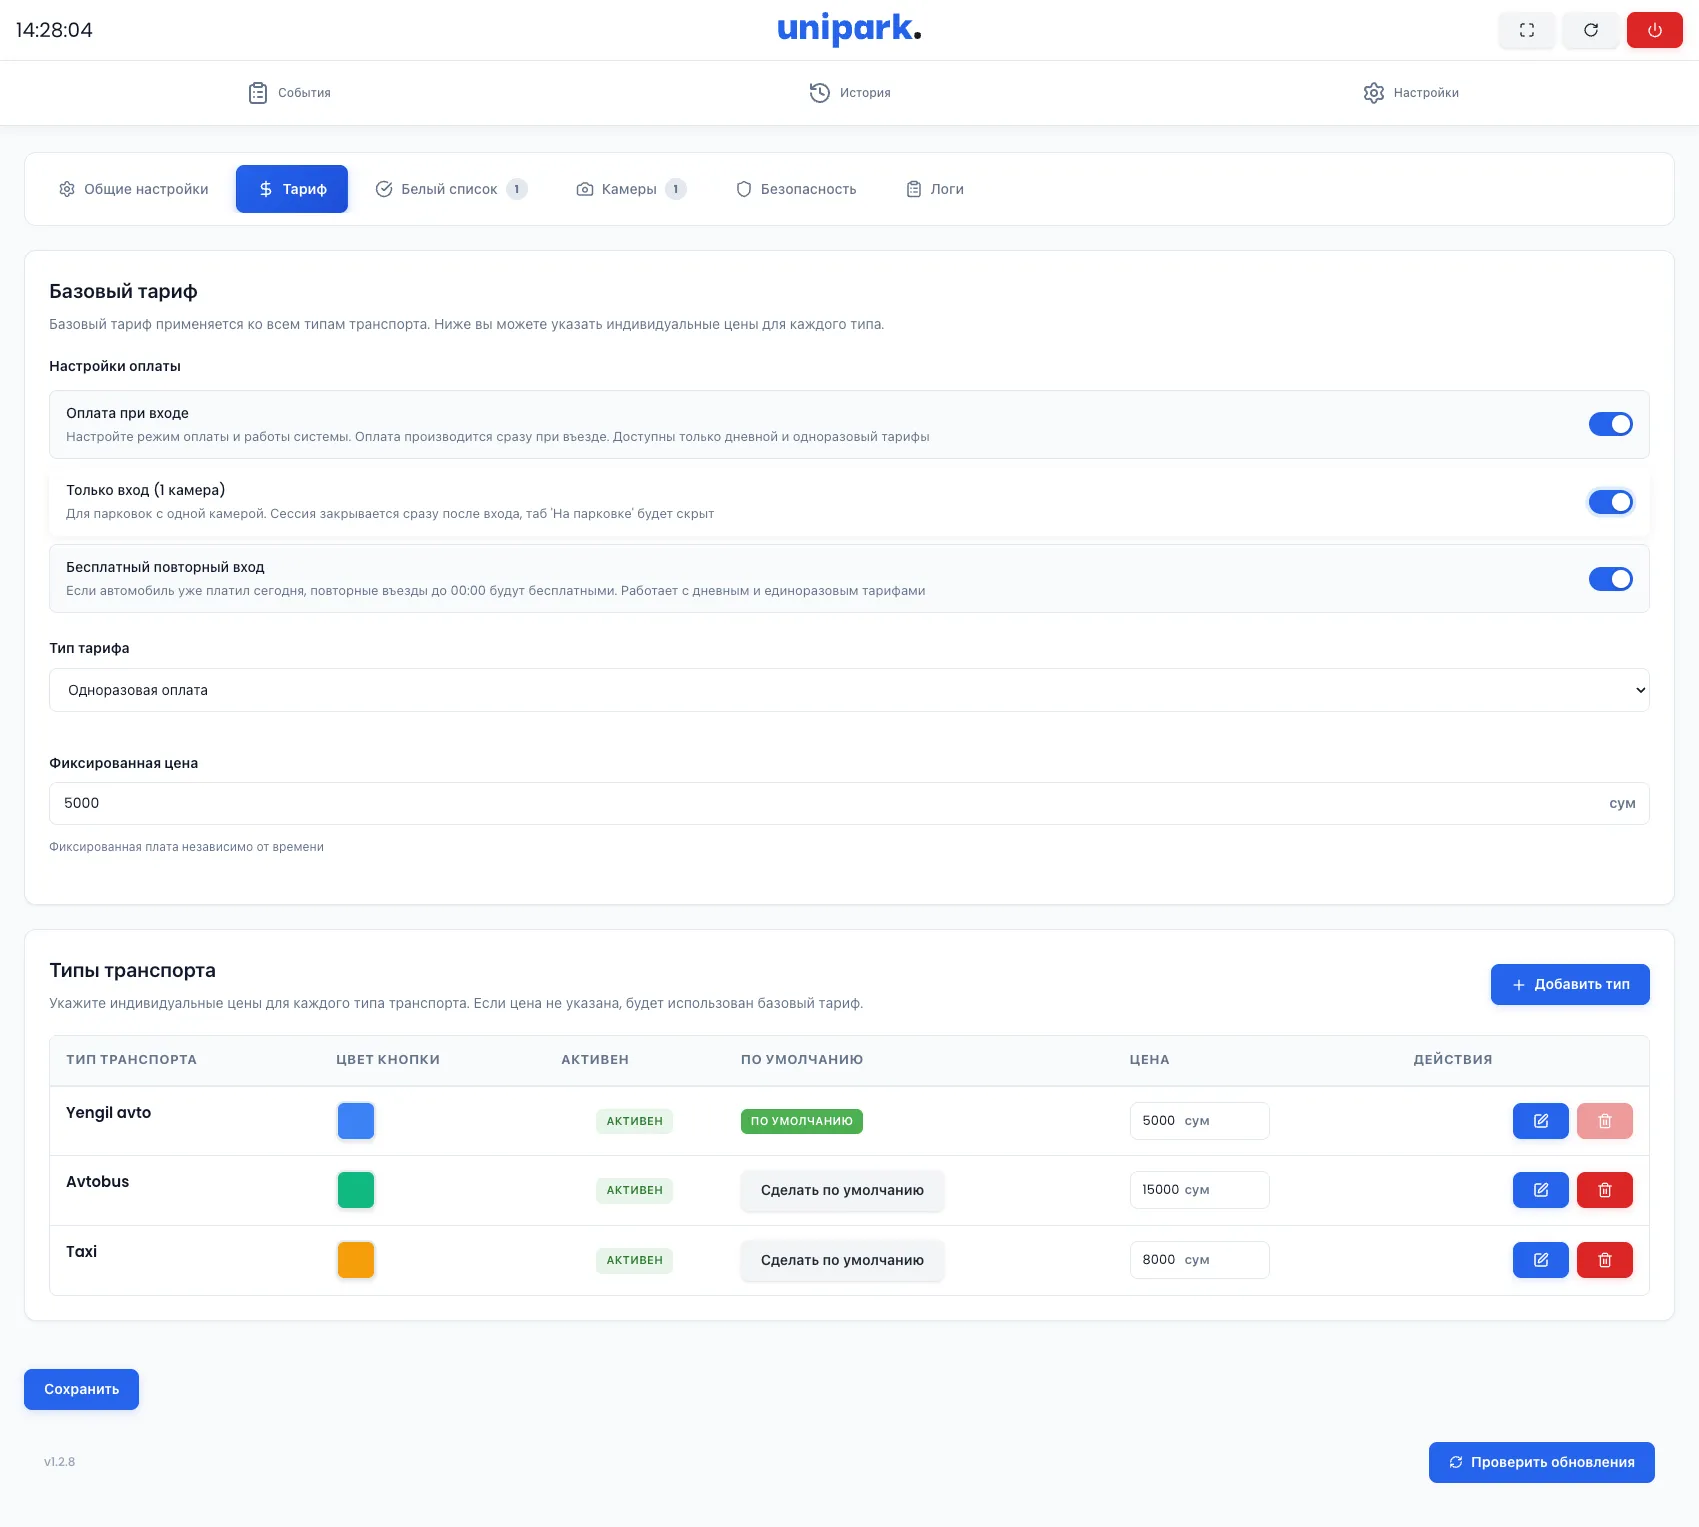
Task: Delete the Avtobus transport type
Action: (x=1604, y=1190)
